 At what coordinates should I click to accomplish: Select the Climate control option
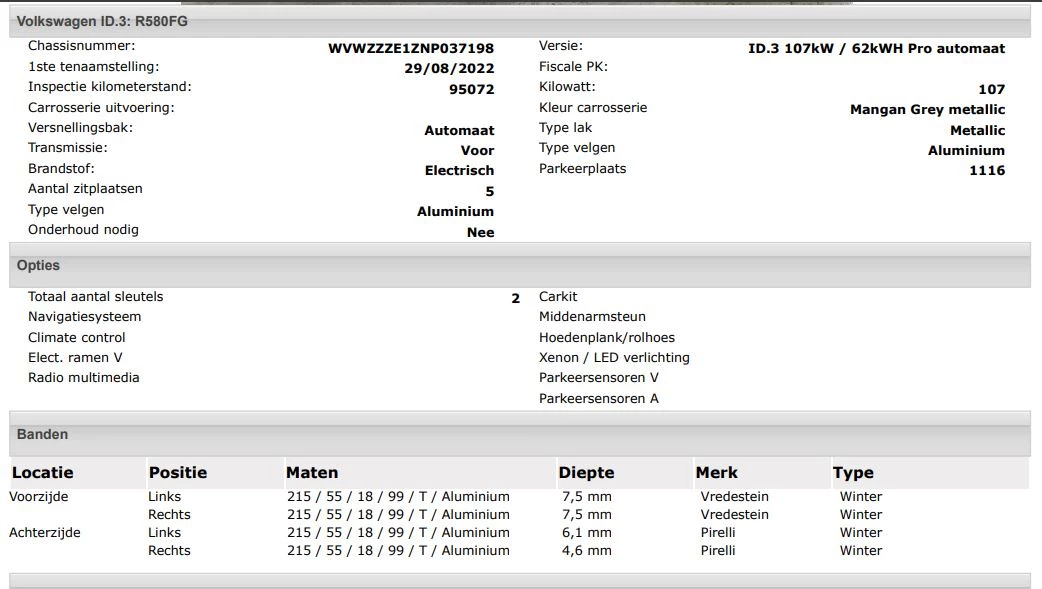[76, 337]
